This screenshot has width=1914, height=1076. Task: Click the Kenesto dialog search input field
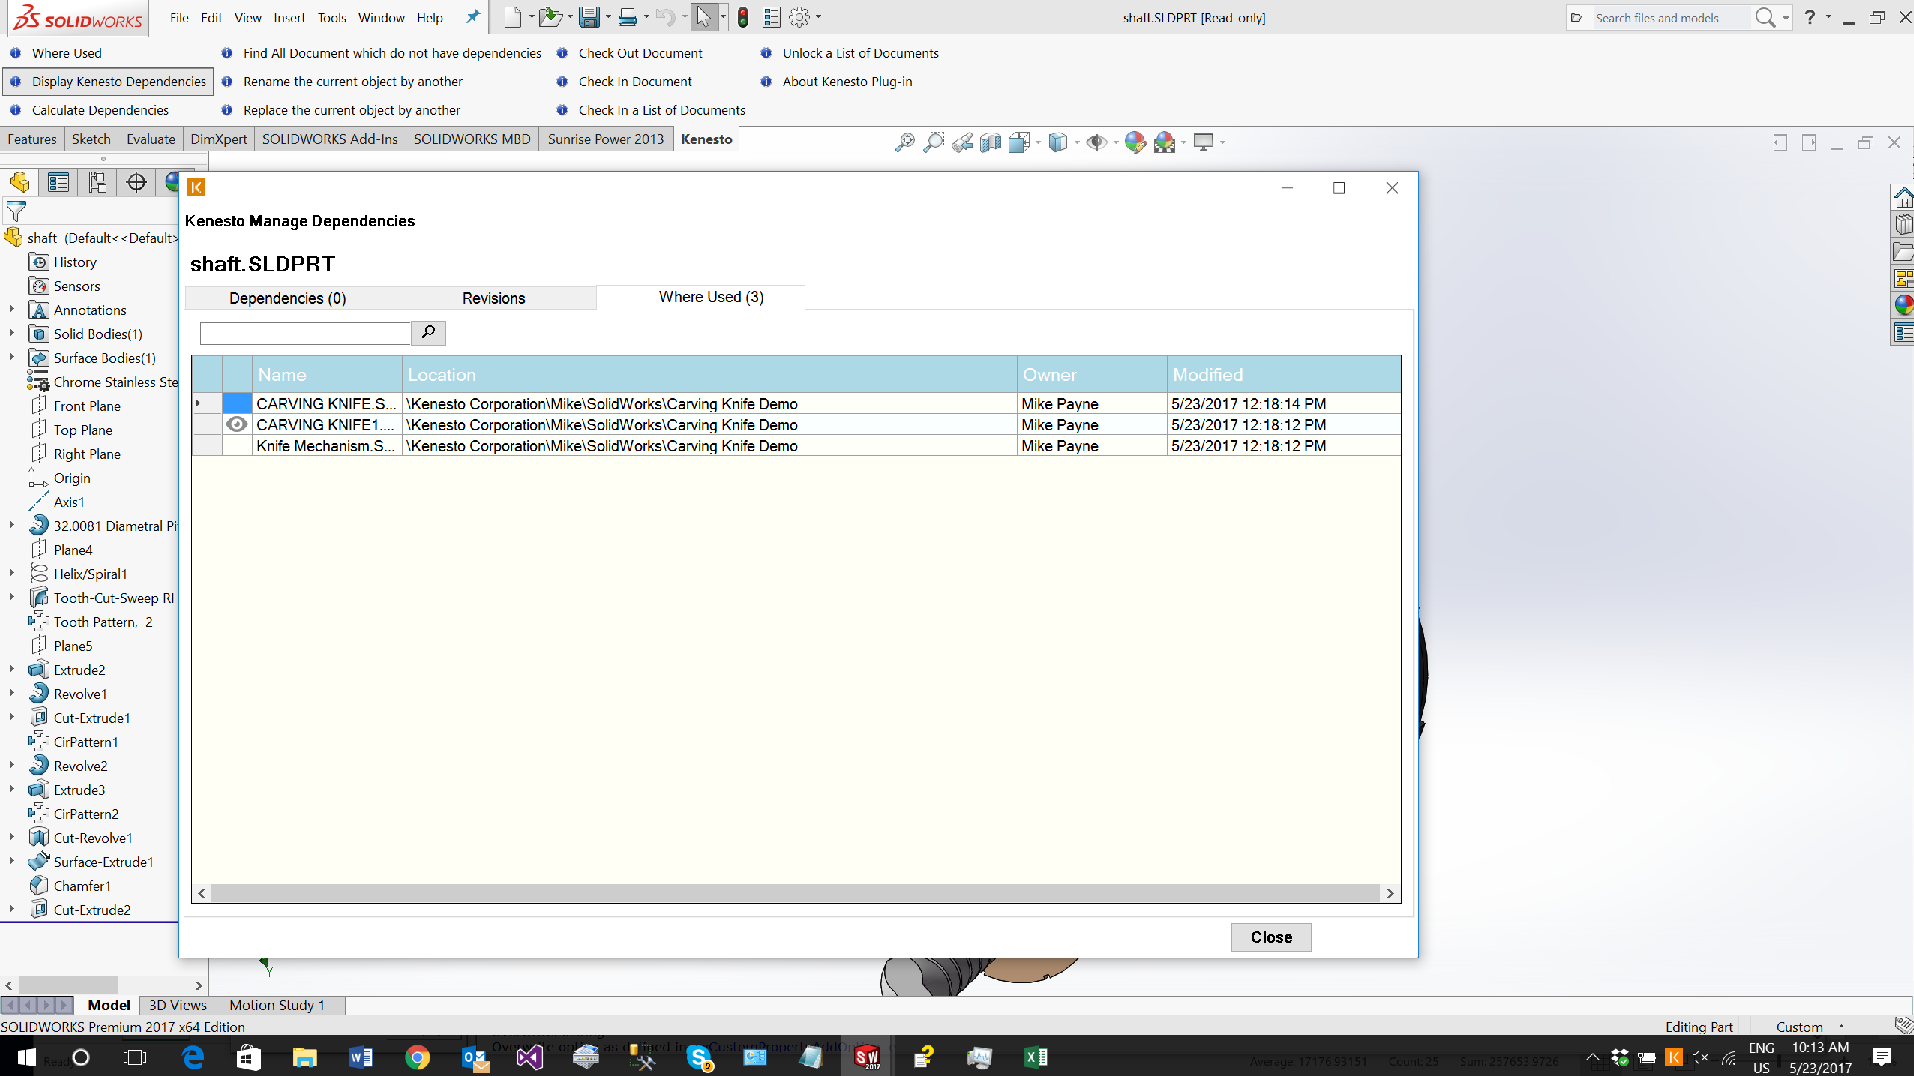tap(305, 332)
